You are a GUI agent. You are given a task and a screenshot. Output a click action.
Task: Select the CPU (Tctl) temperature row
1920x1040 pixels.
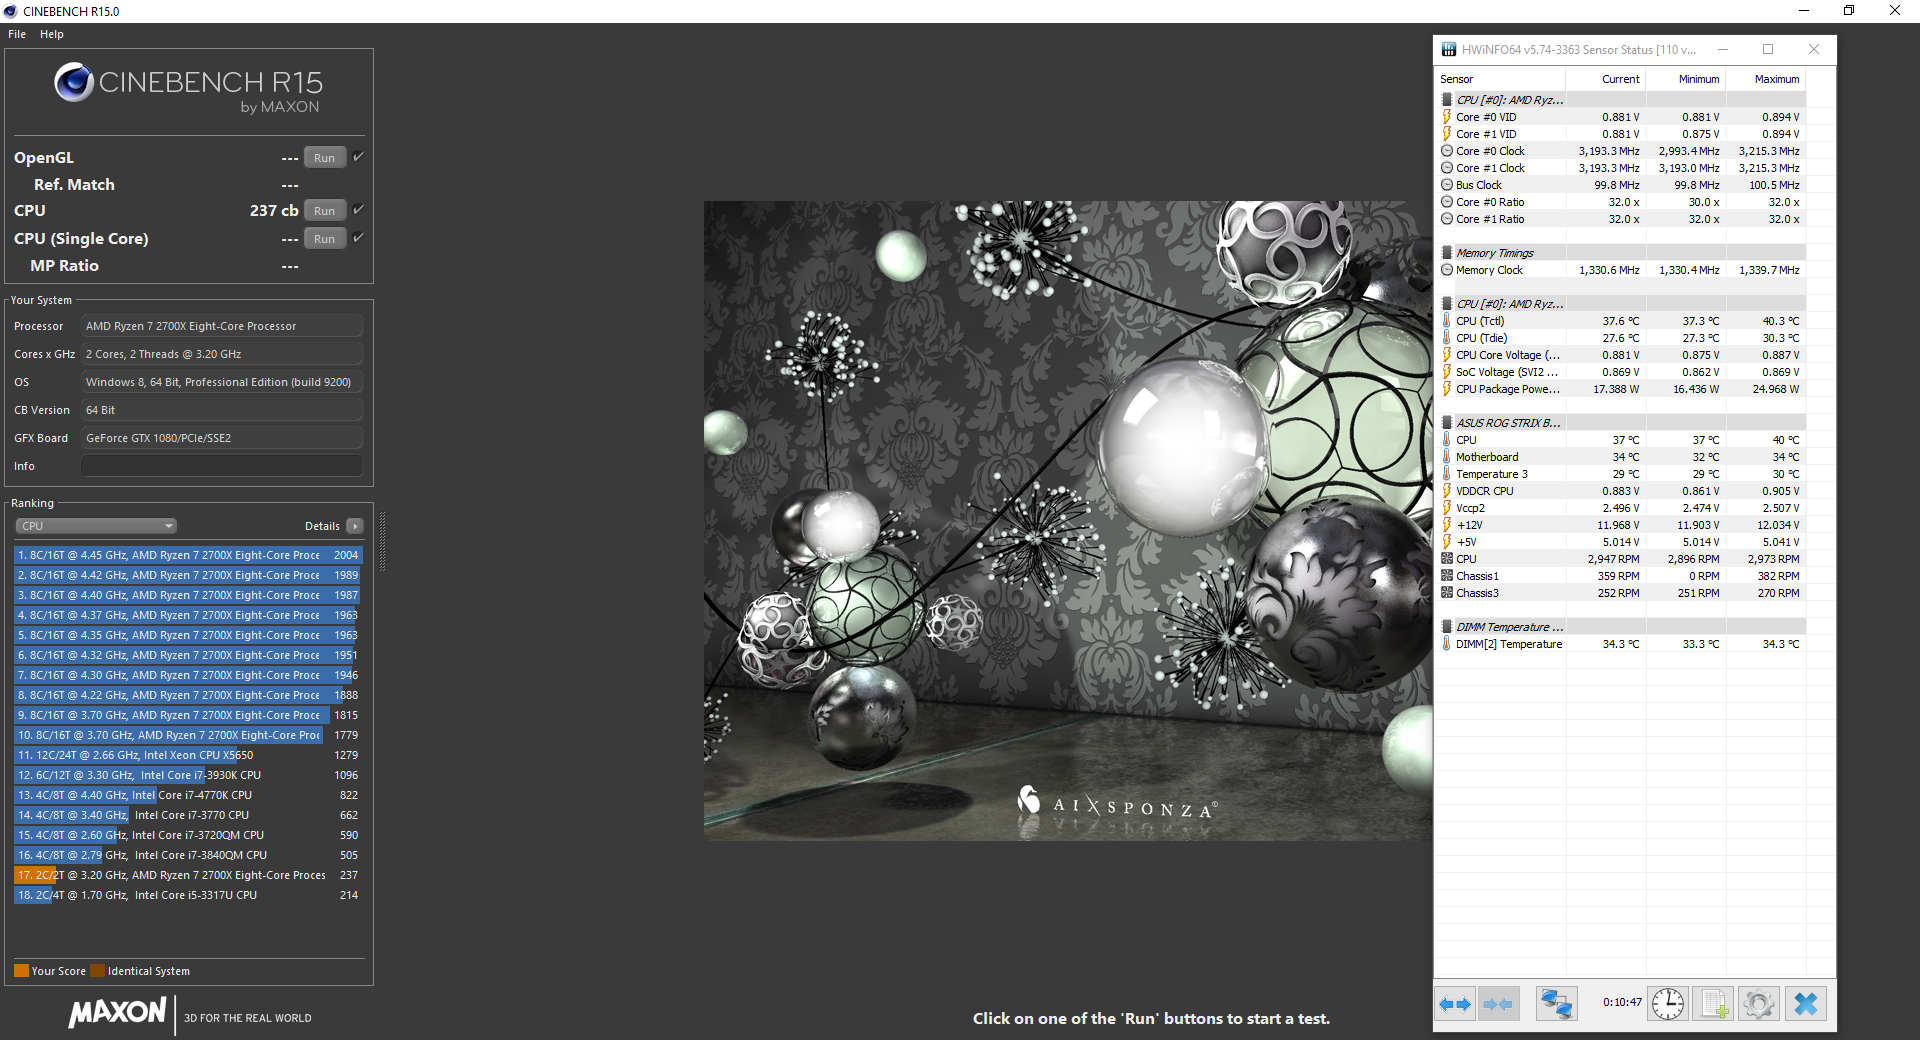[1621, 321]
